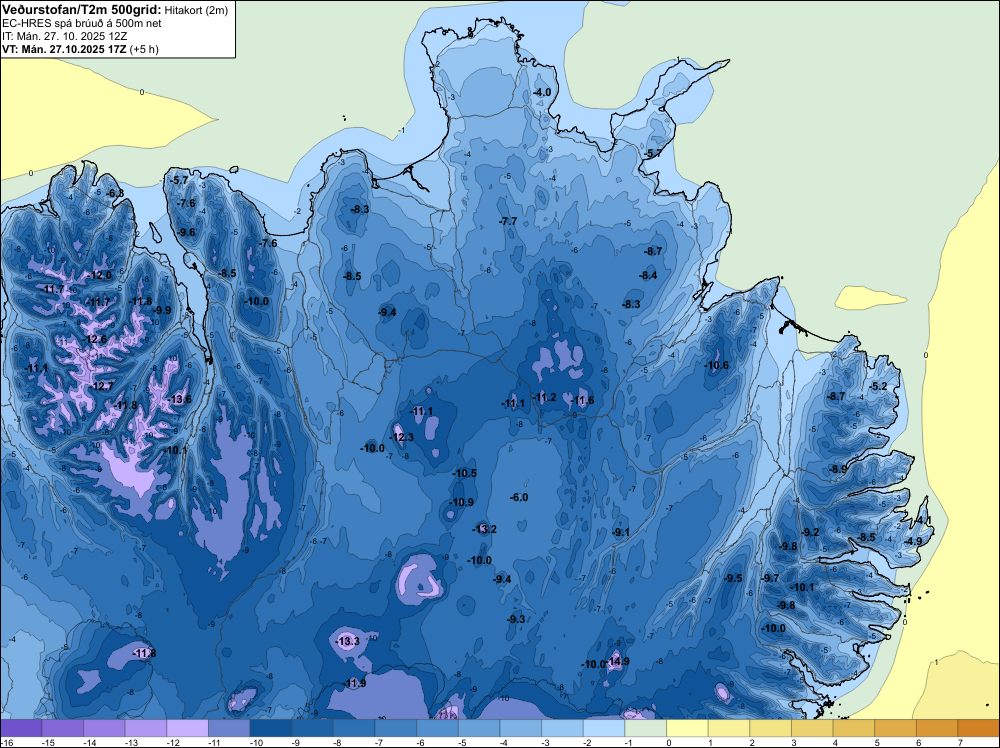Click the -8.4 temperature value
Screen dimensions: 1000x748
648,275
